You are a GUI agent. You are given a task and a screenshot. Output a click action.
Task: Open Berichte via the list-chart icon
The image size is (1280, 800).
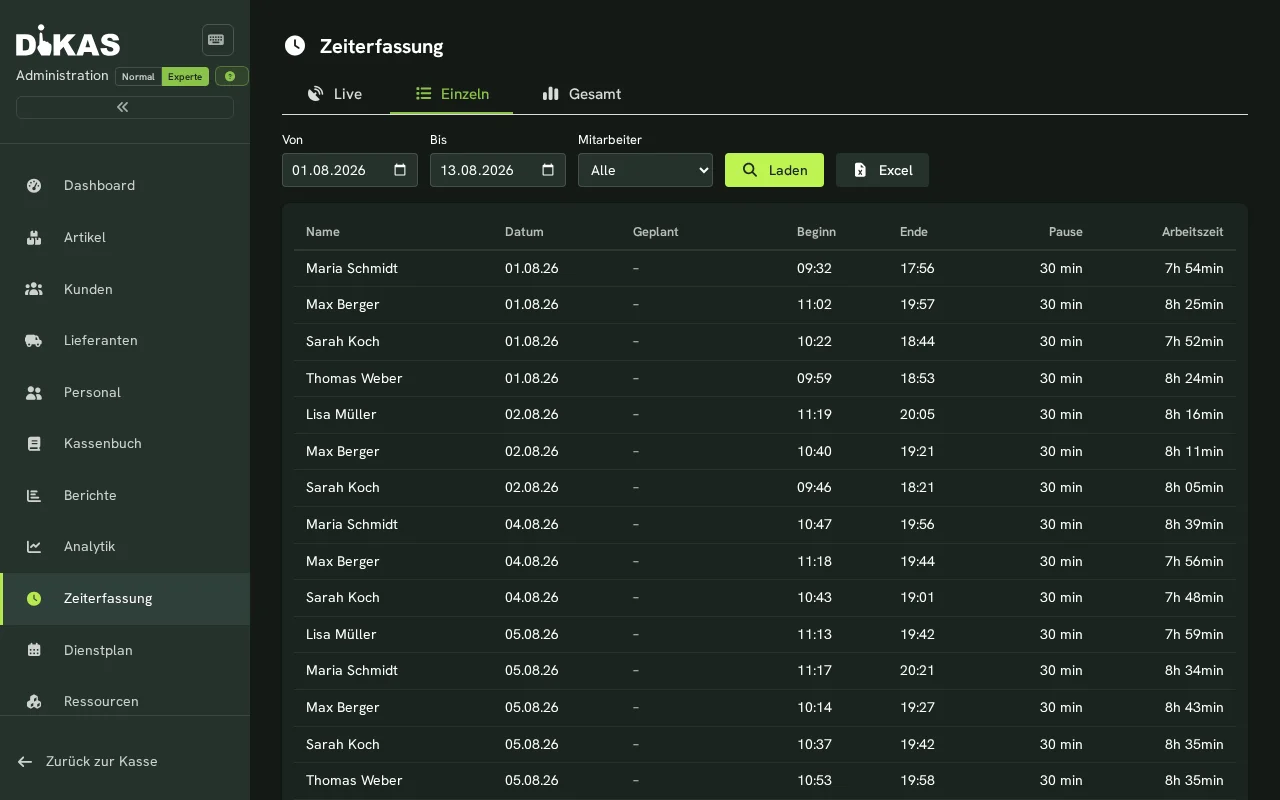pos(34,496)
